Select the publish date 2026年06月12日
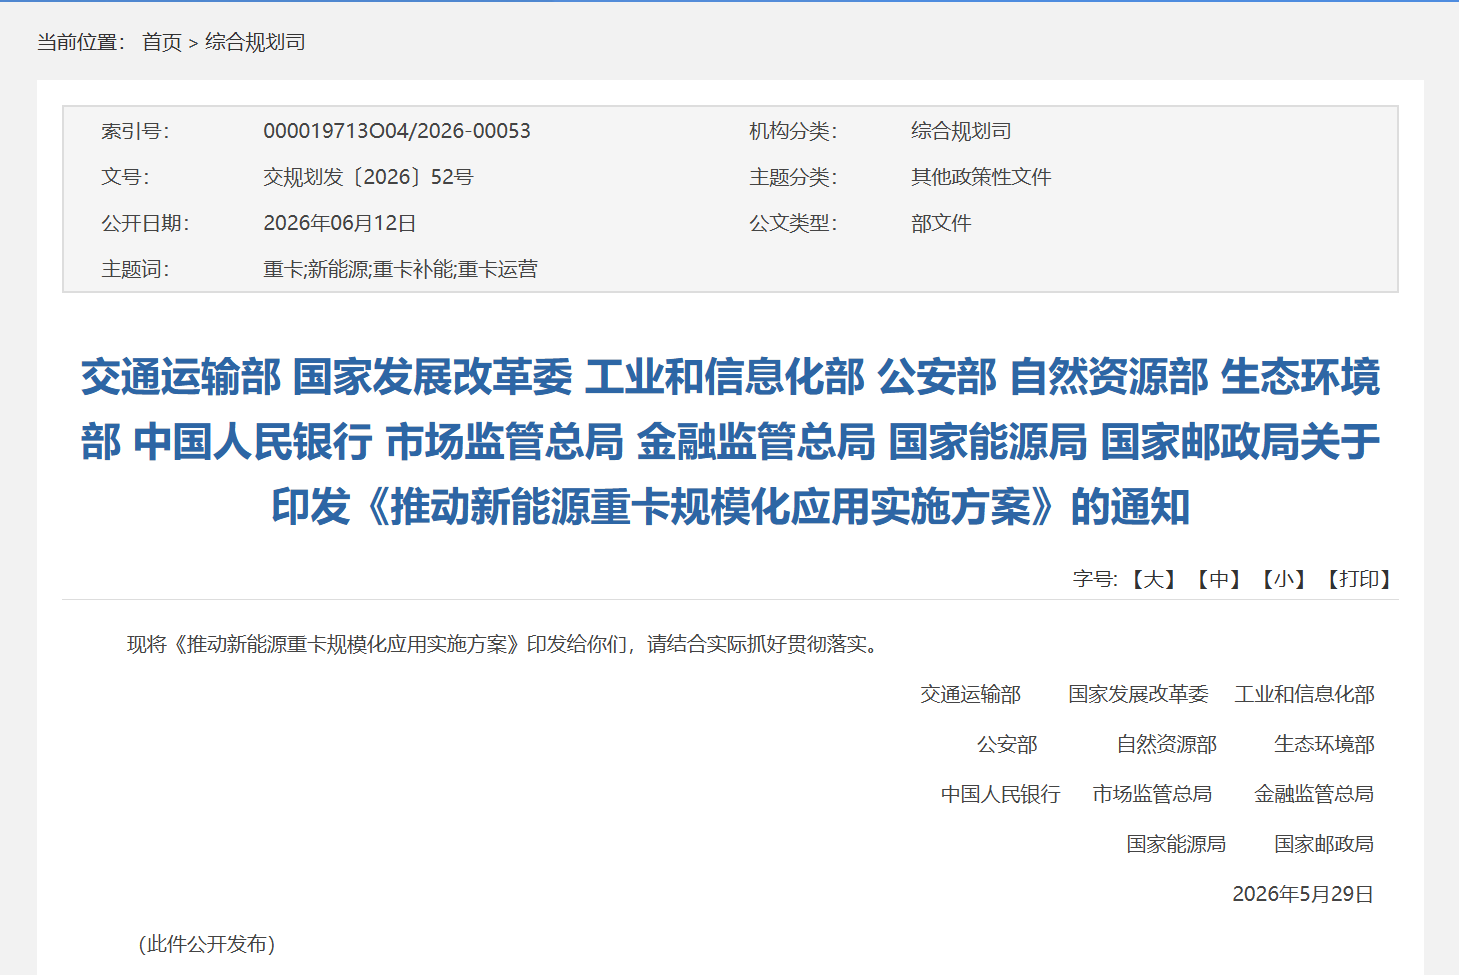The image size is (1459, 975). pyautogui.click(x=340, y=223)
